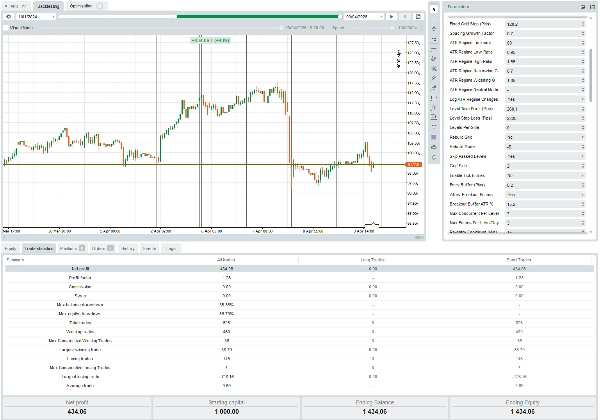Click the save report icon beside stop button

(418, 16)
